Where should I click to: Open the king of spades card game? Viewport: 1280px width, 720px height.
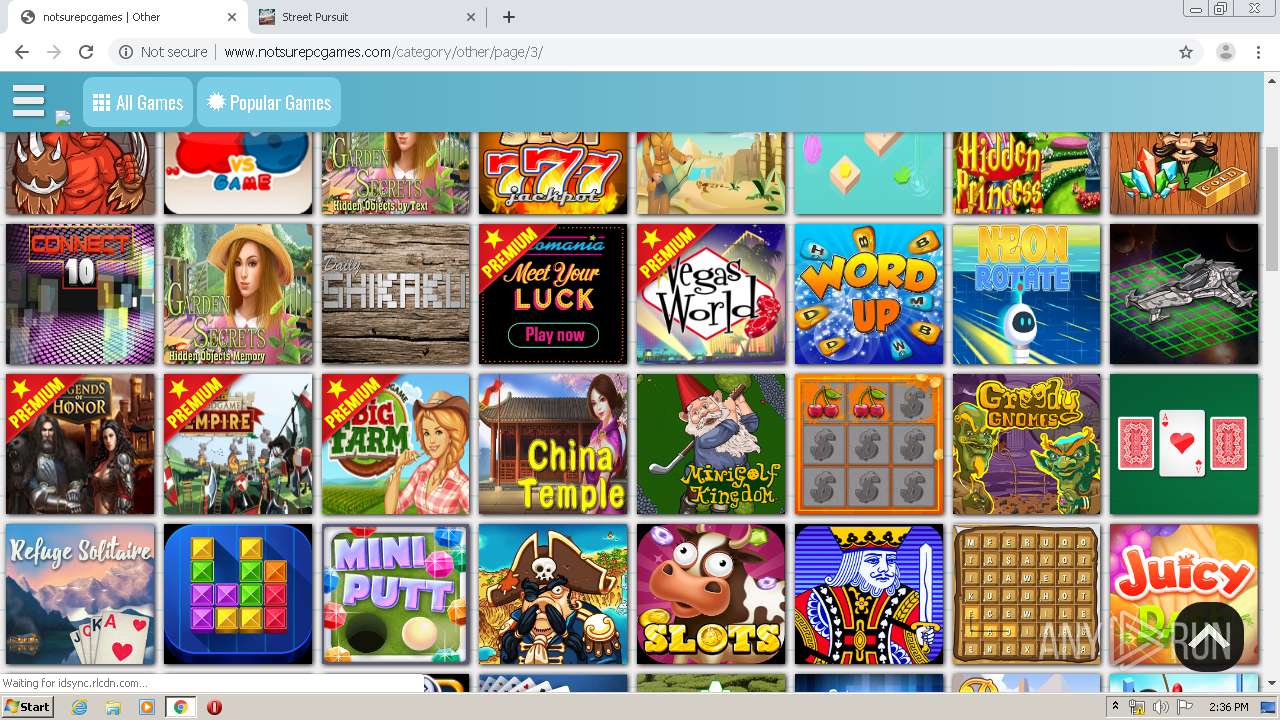(869, 594)
